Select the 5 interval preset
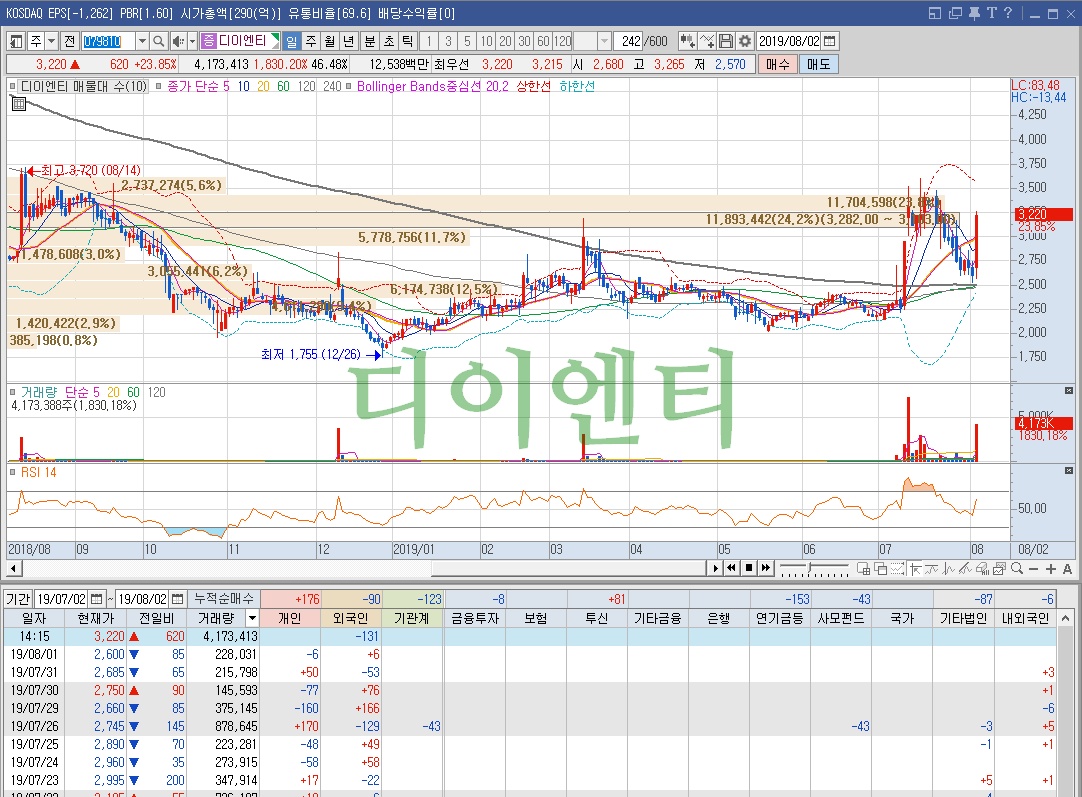 coord(467,41)
